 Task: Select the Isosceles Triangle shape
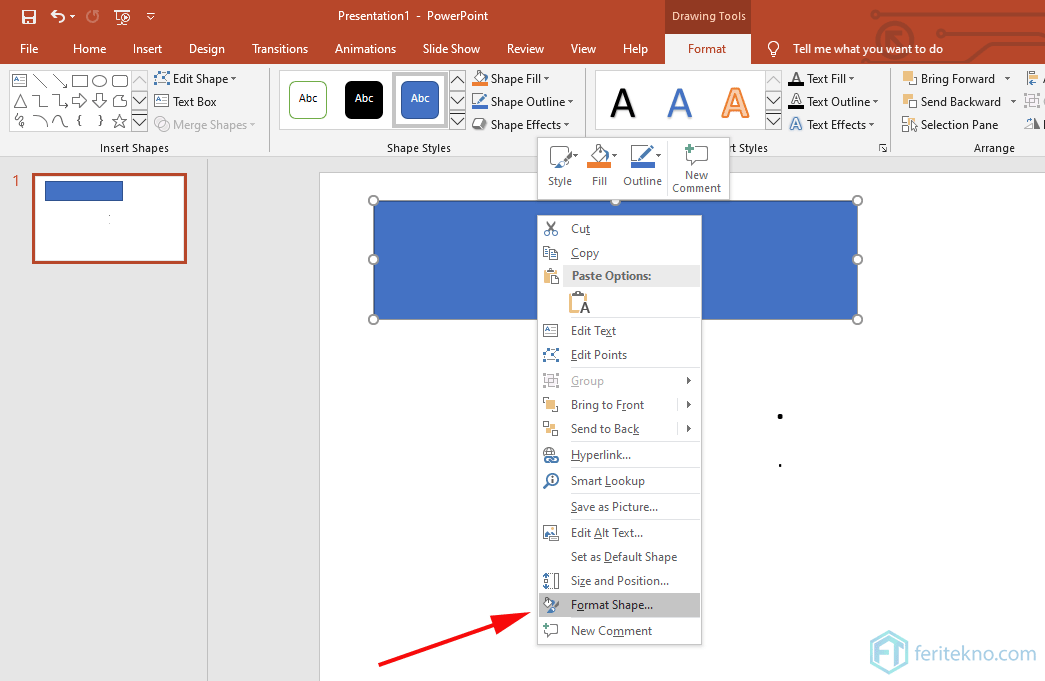click(20, 101)
